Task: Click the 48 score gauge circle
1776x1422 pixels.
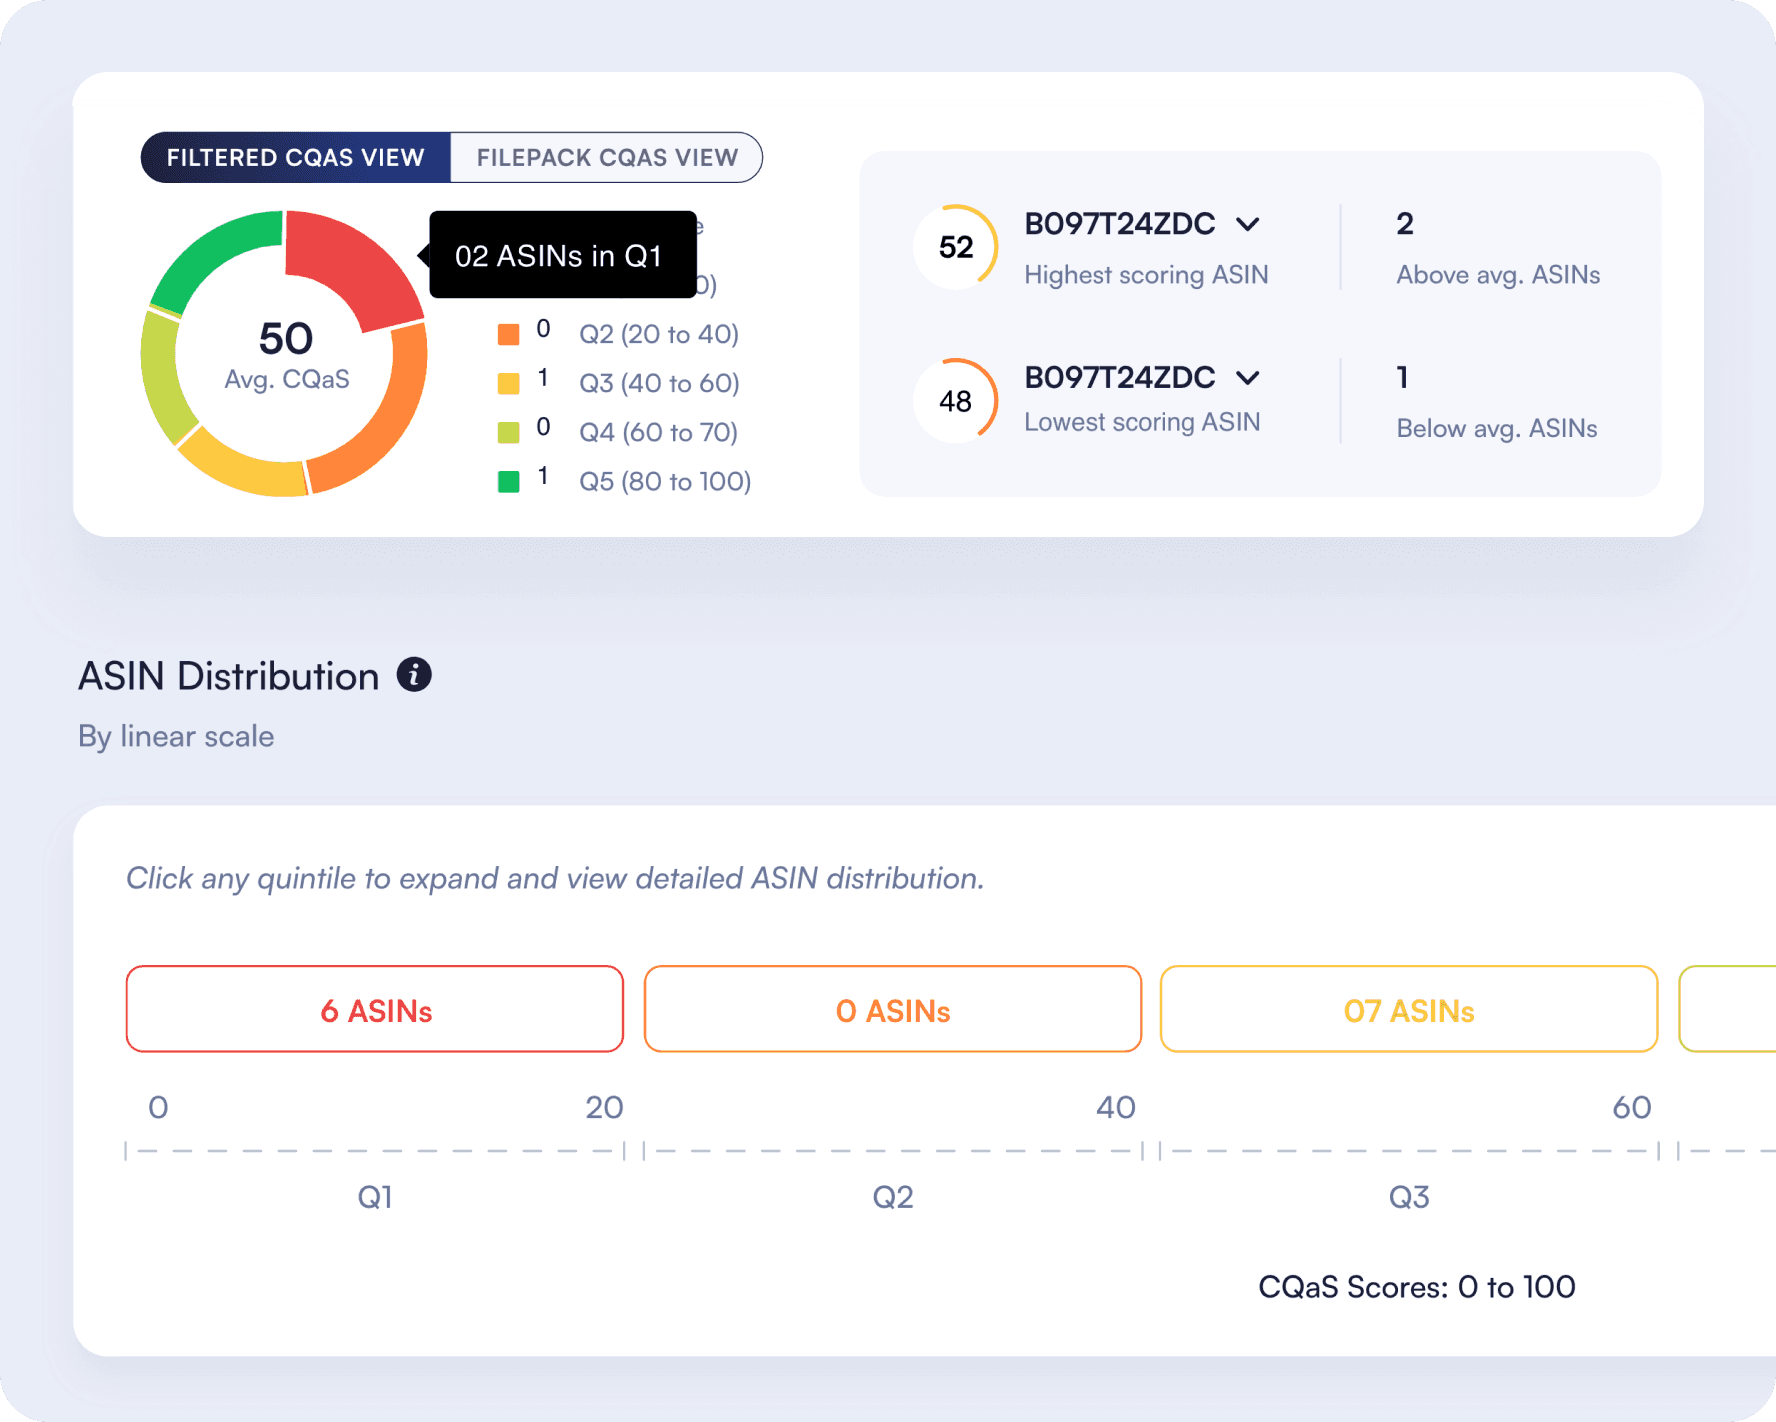Action: coord(956,401)
